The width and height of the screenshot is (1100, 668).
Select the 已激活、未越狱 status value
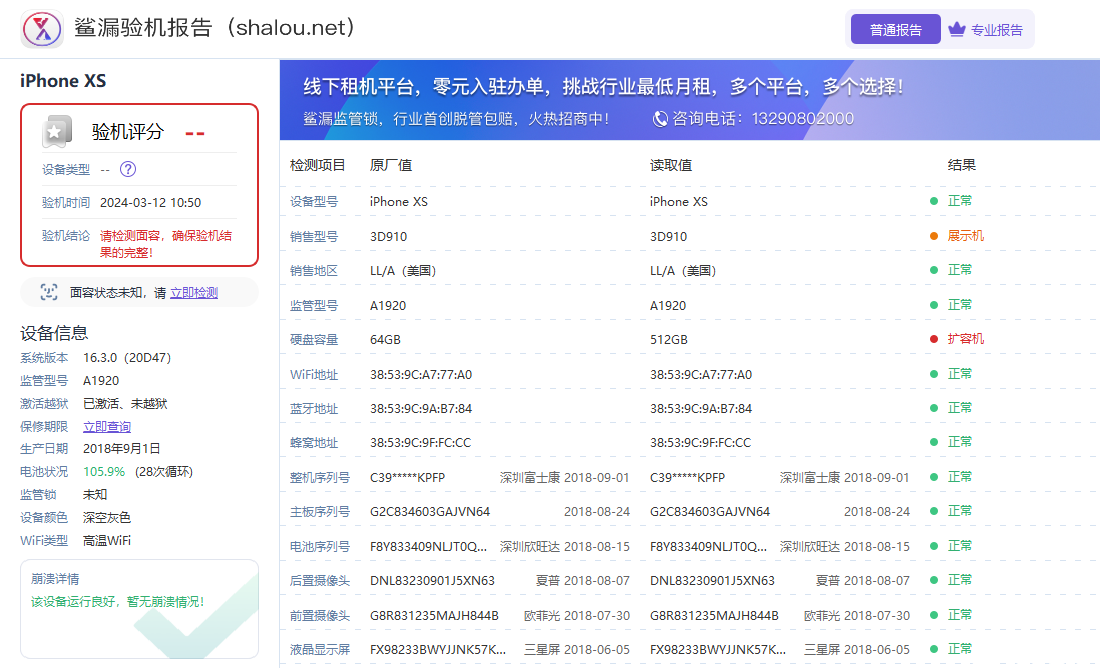125,403
